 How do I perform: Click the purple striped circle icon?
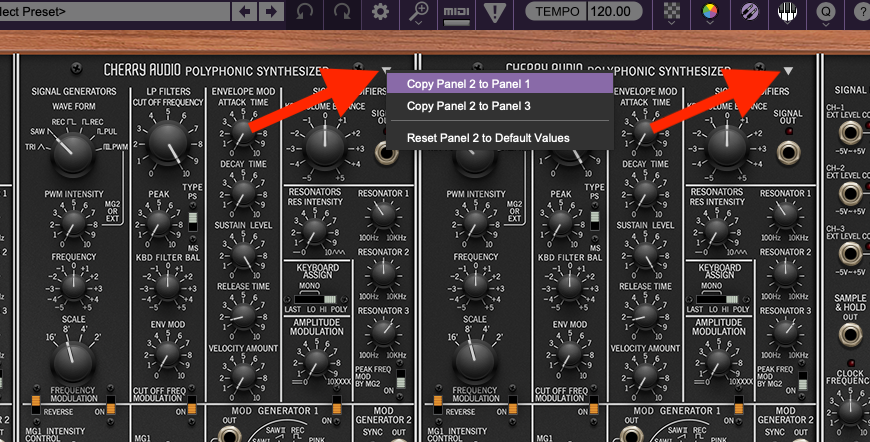[749, 12]
